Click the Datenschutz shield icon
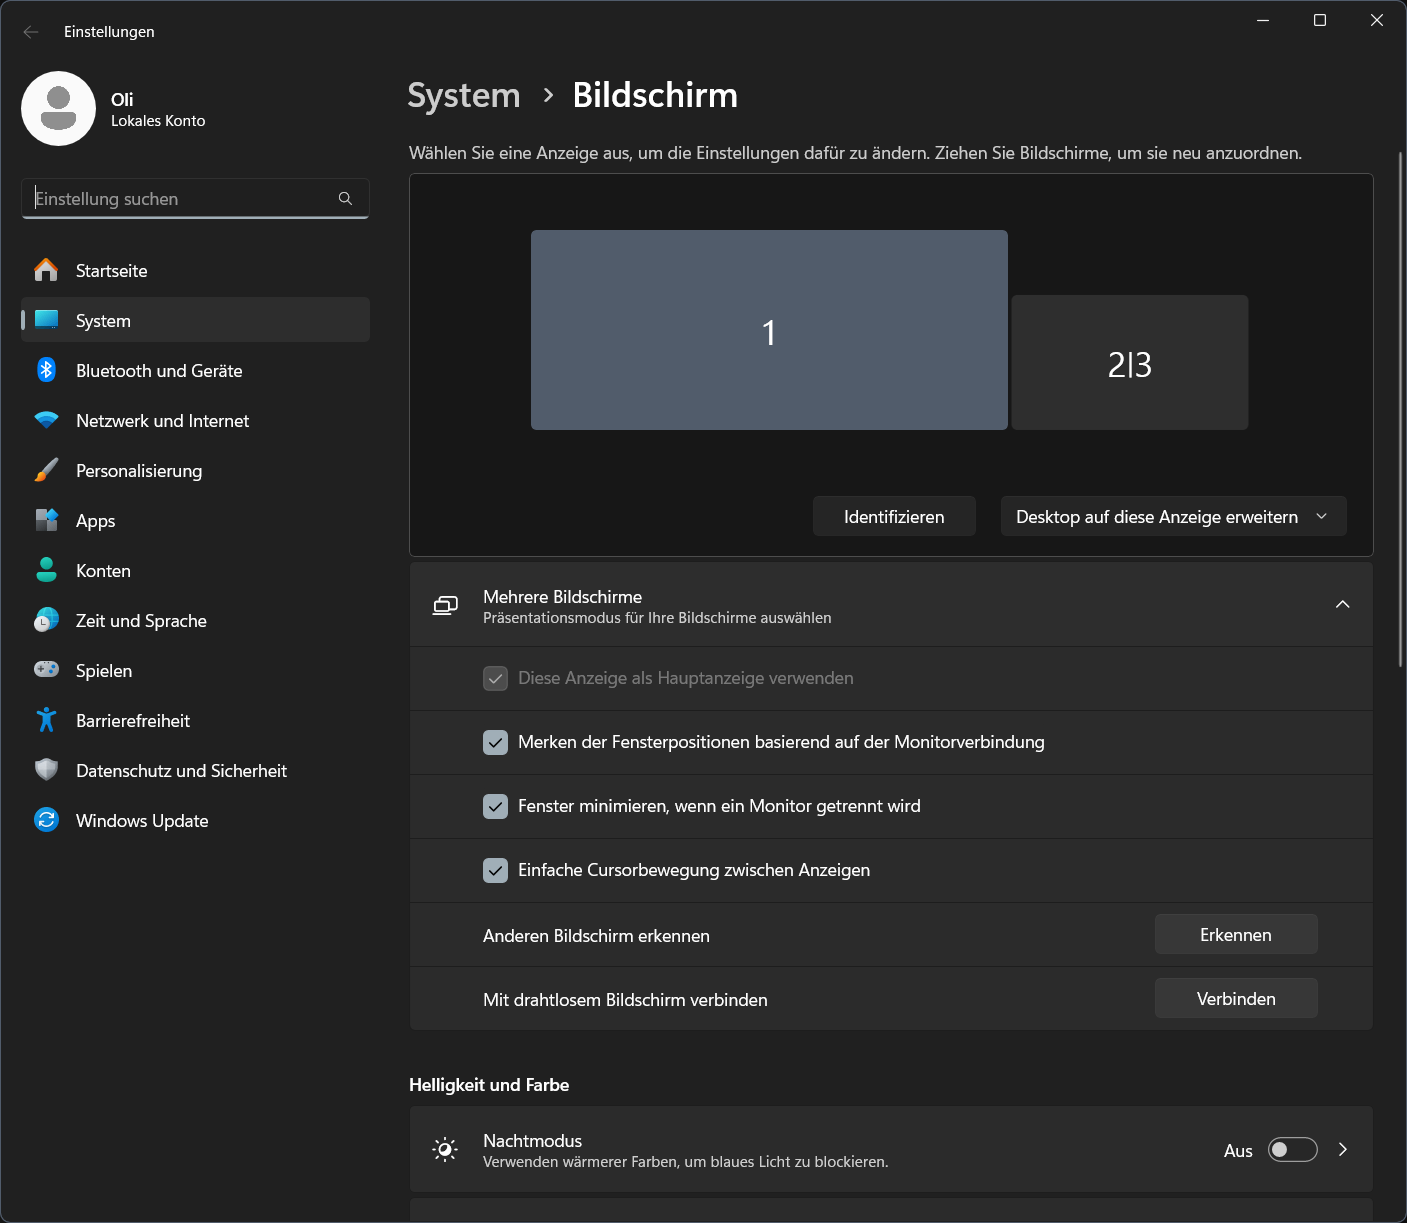Image resolution: width=1407 pixels, height=1223 pixels. coord(46,770)
